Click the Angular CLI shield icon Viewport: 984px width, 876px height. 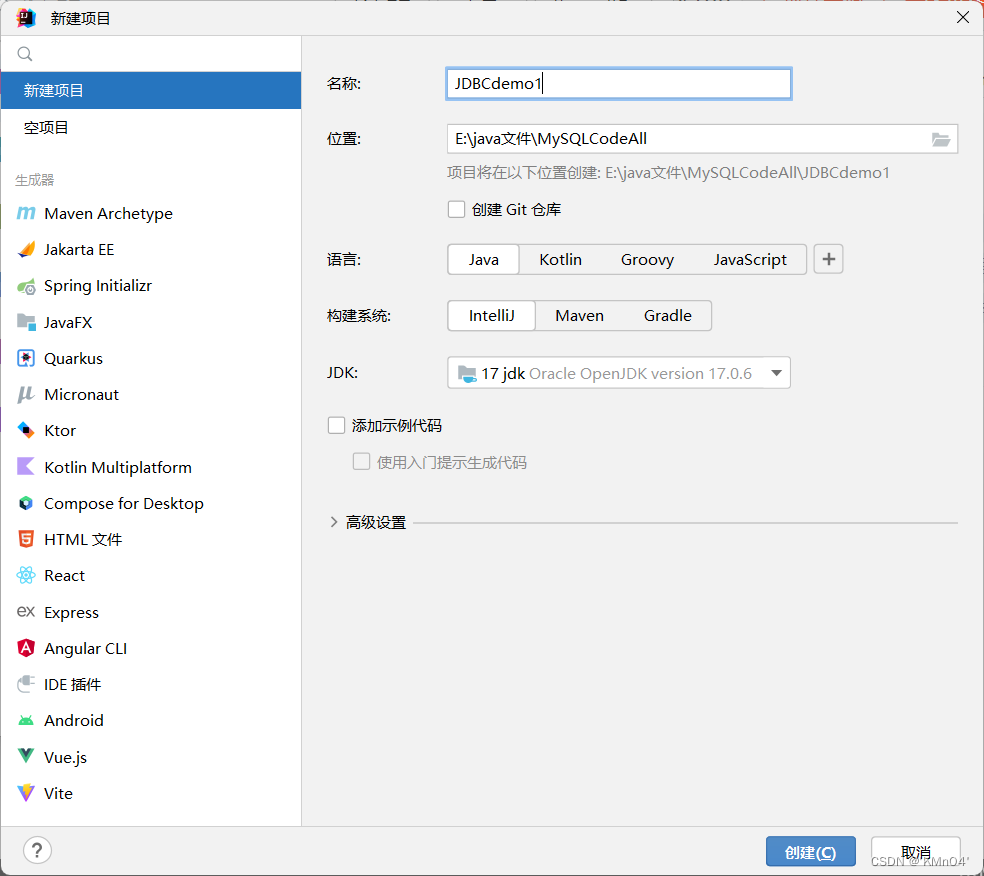tap(26, 648)
